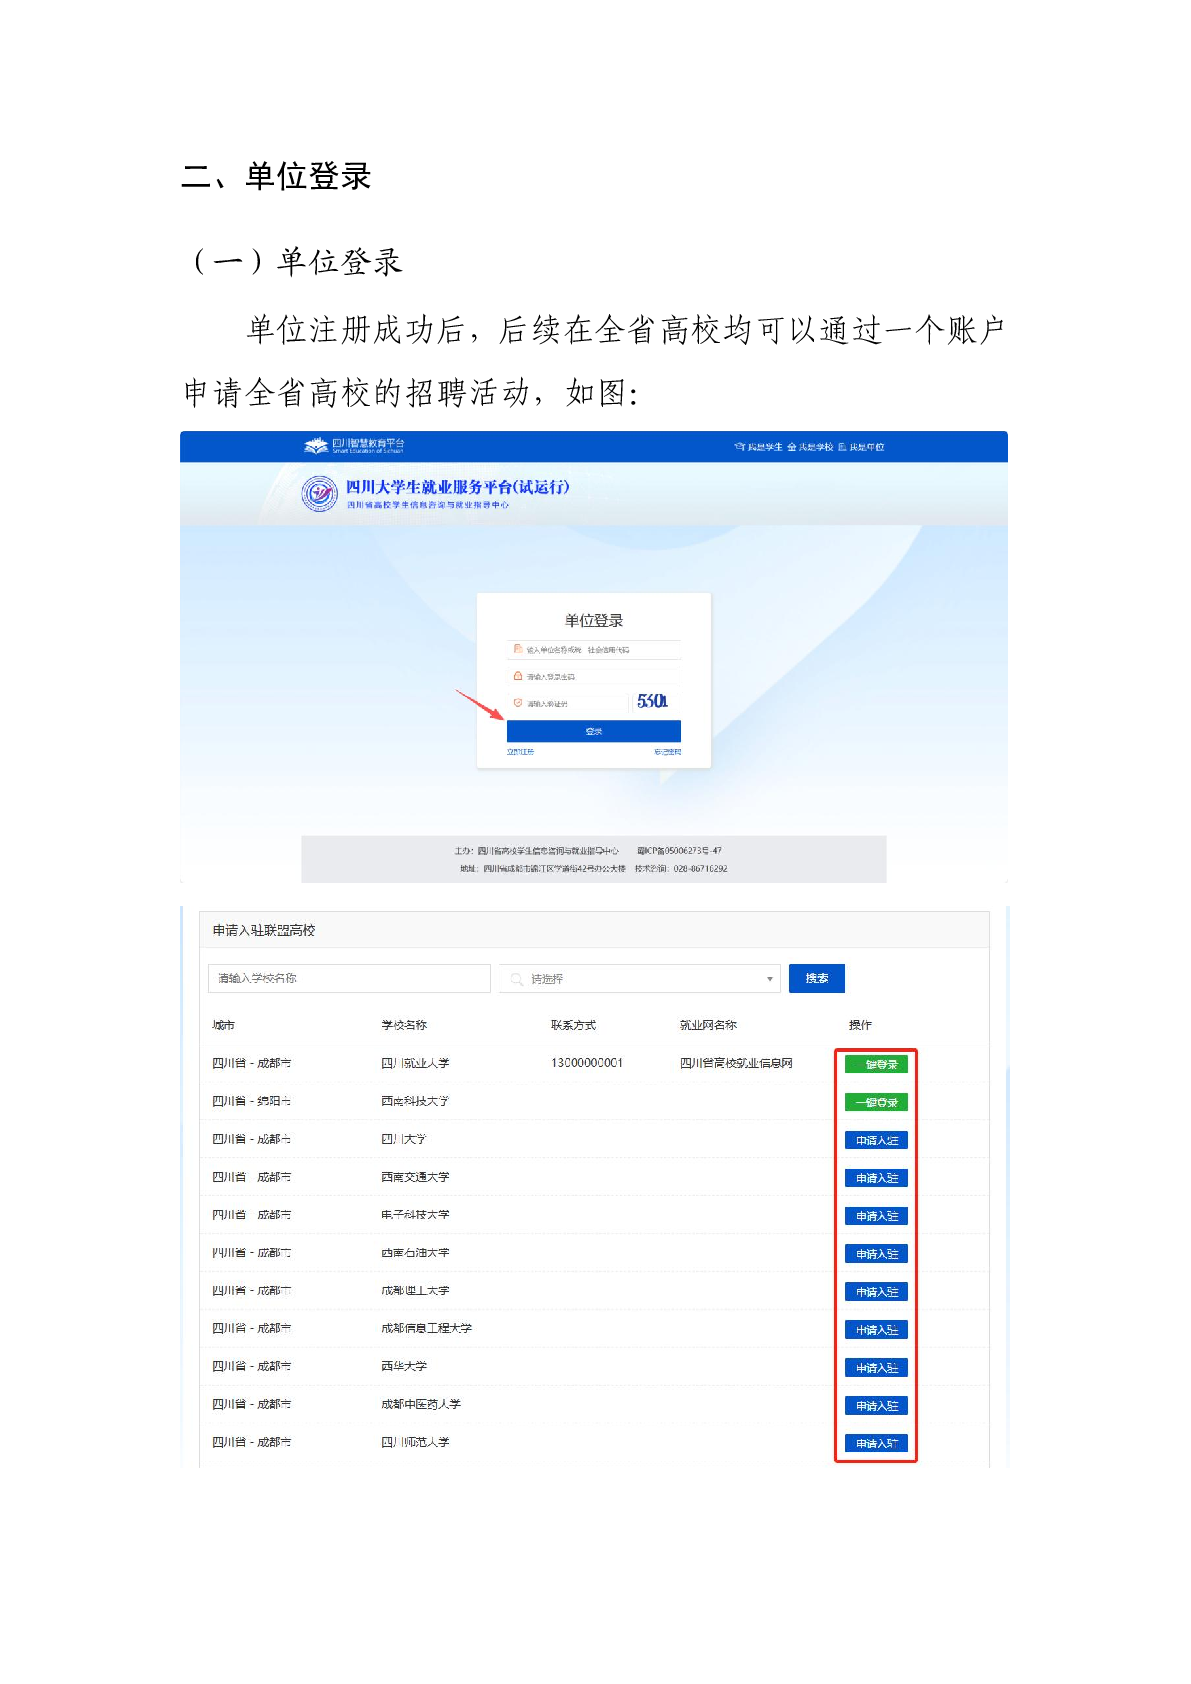1191x1684 pixels.
Task: Click 申请入驻 for 四川大学
Action: (876, 1140)
